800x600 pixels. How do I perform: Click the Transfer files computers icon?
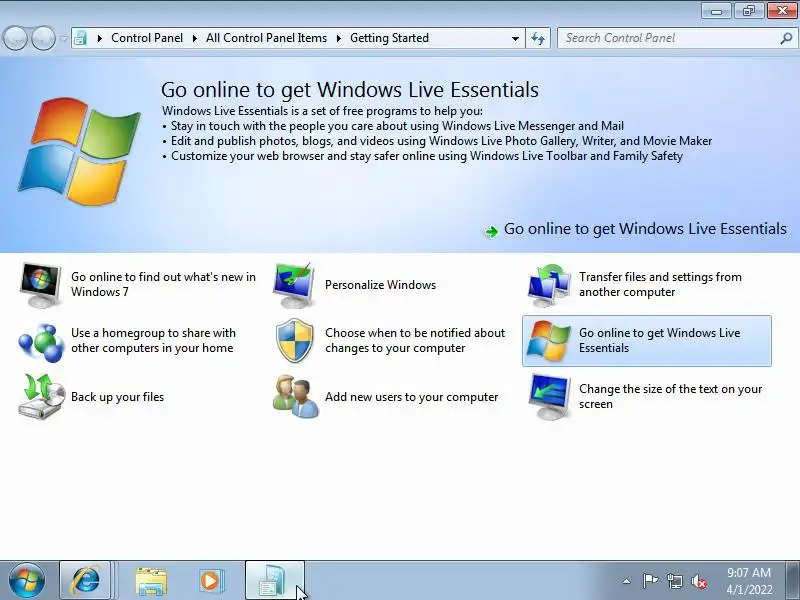tap(548, 285)
